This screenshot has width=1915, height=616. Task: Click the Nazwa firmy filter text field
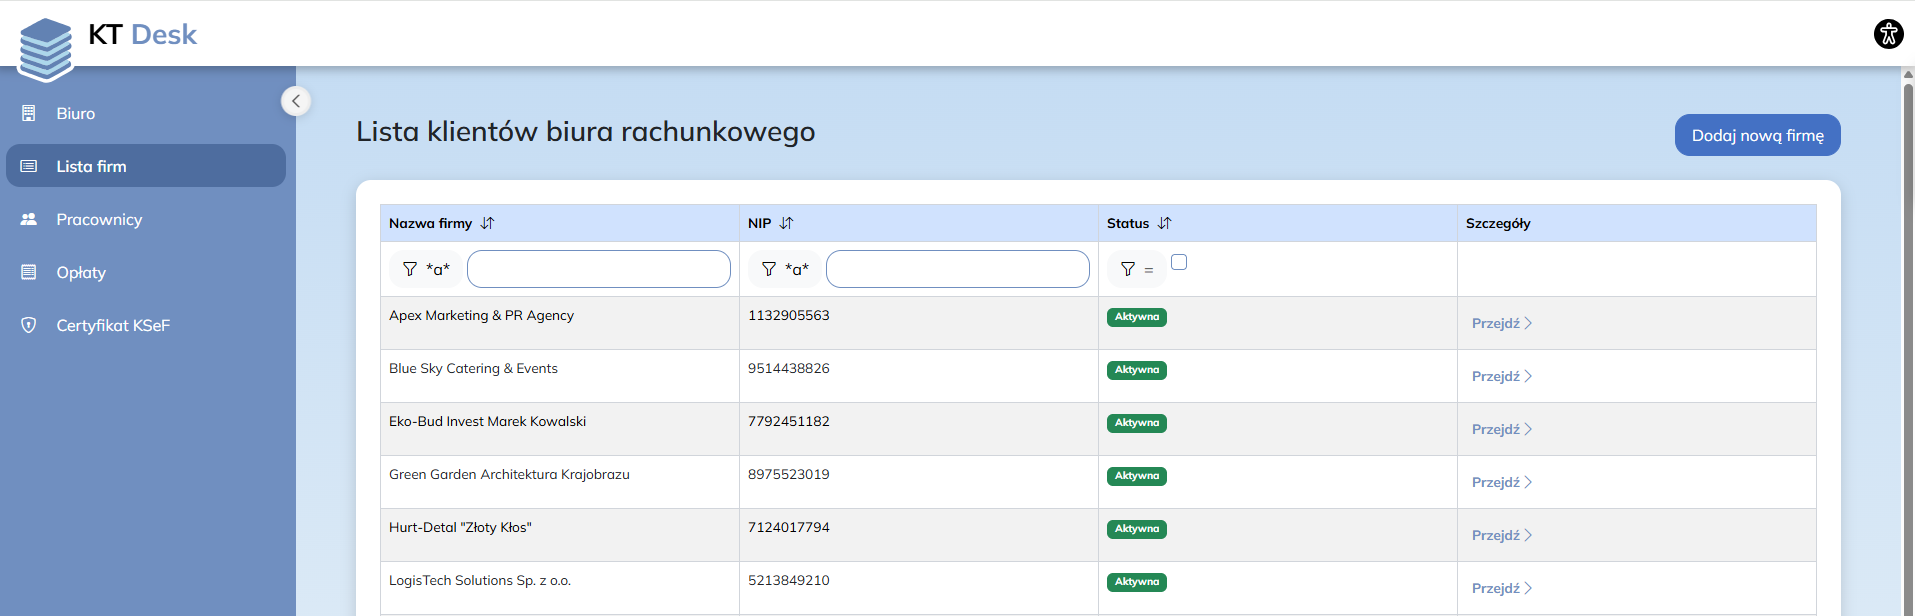(x=598, y=269)
